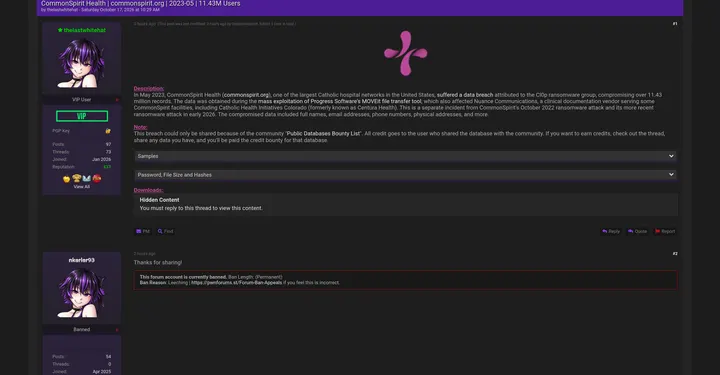Click chevron on the Password, File Size row
Viewport: 720px width, 375px height.
(671, 174)
